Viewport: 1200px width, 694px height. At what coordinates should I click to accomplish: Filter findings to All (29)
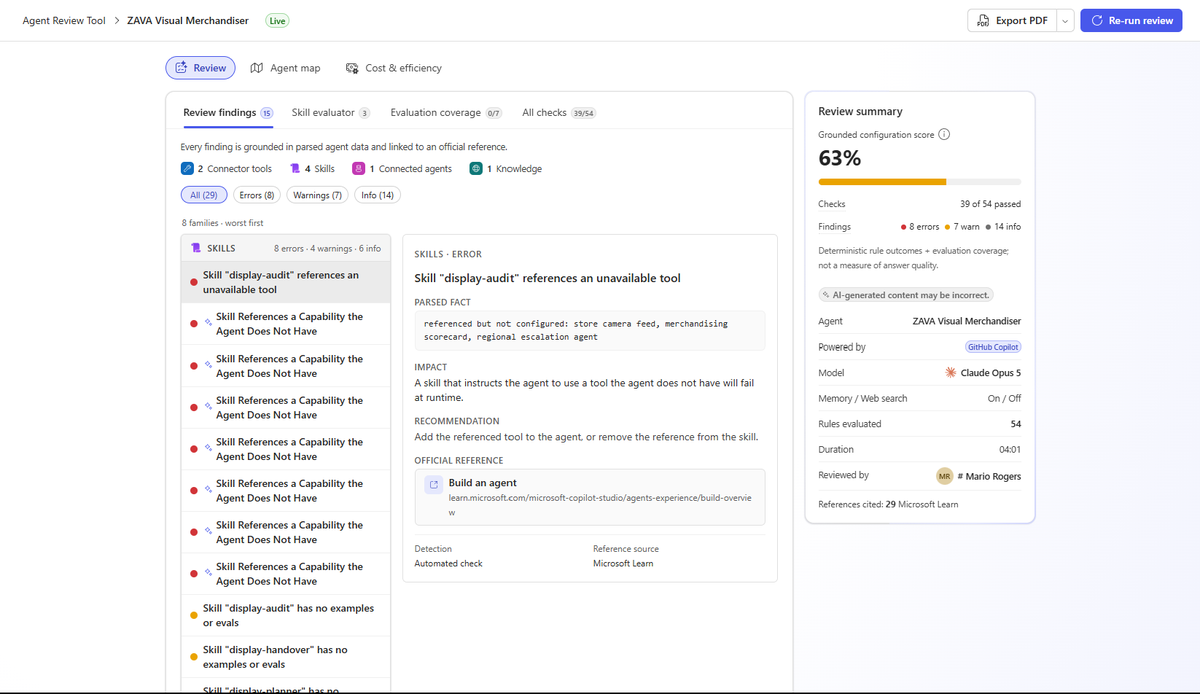click(205, 195)
